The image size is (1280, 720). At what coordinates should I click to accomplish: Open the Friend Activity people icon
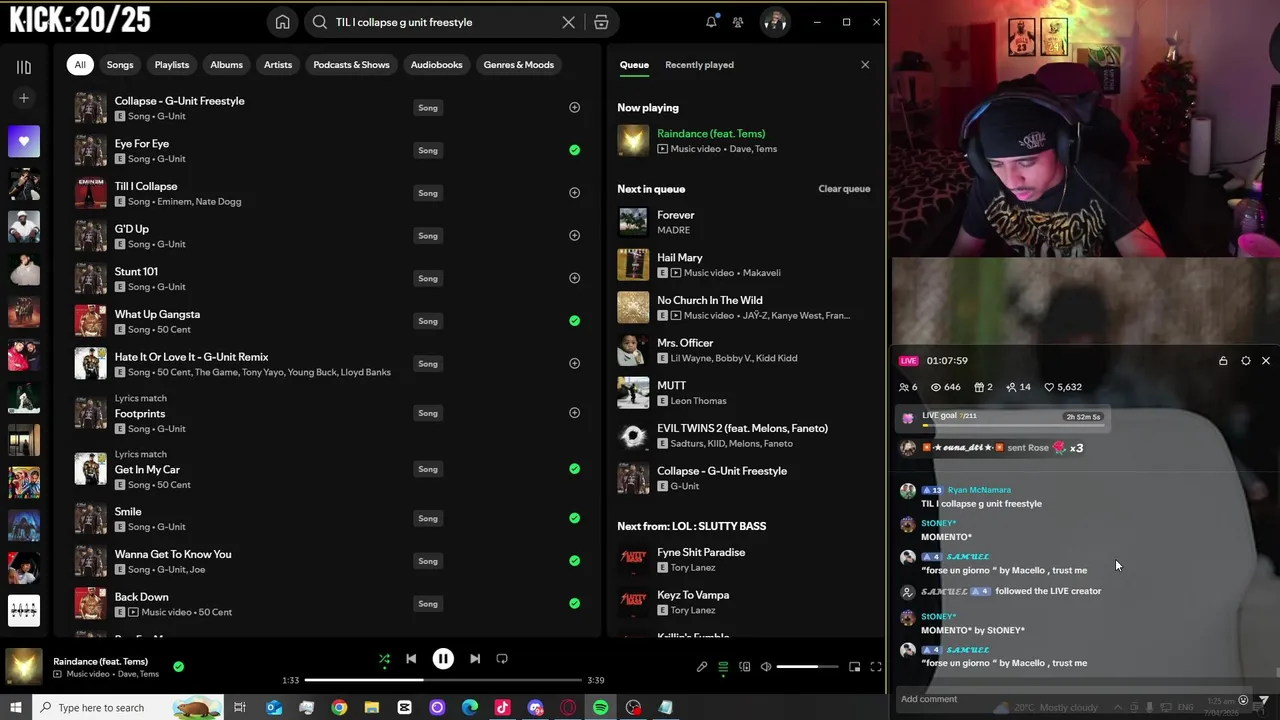(x=738, y=22)
